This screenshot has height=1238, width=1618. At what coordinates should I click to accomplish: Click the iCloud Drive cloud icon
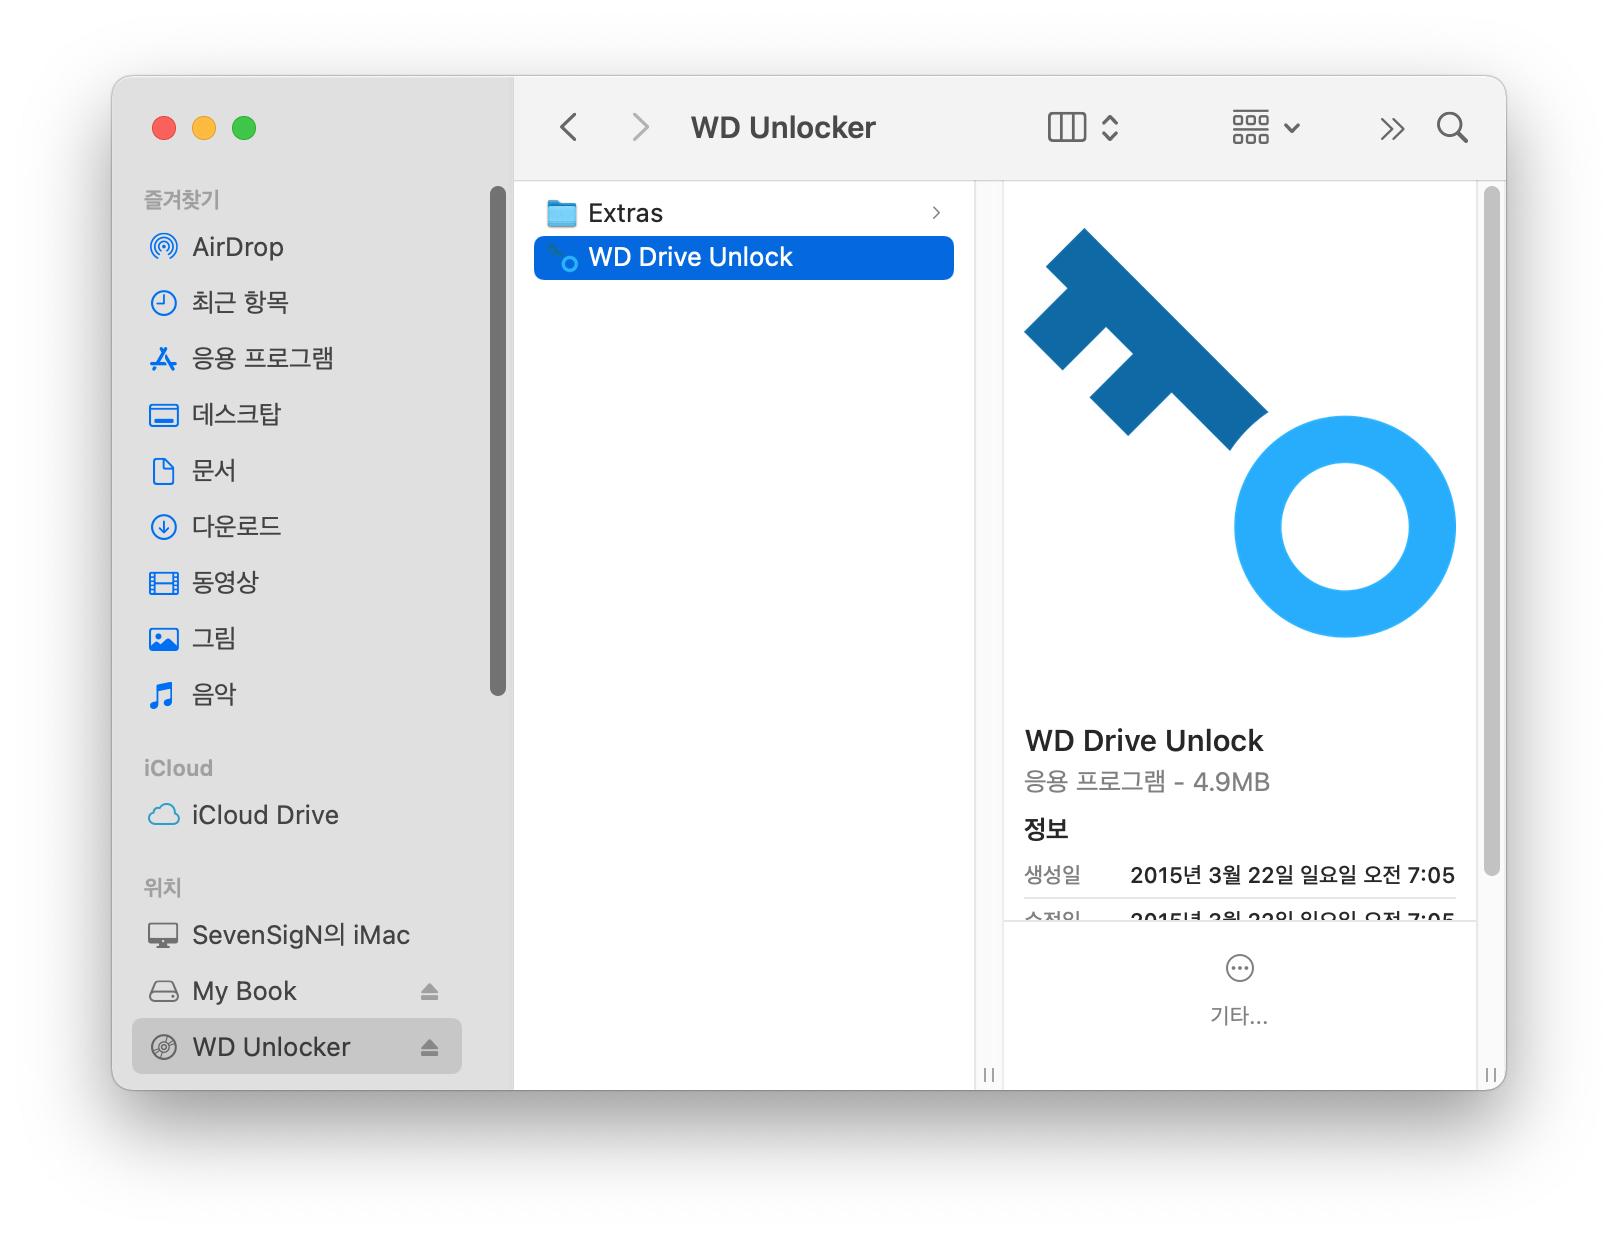(x=164, y=815)
